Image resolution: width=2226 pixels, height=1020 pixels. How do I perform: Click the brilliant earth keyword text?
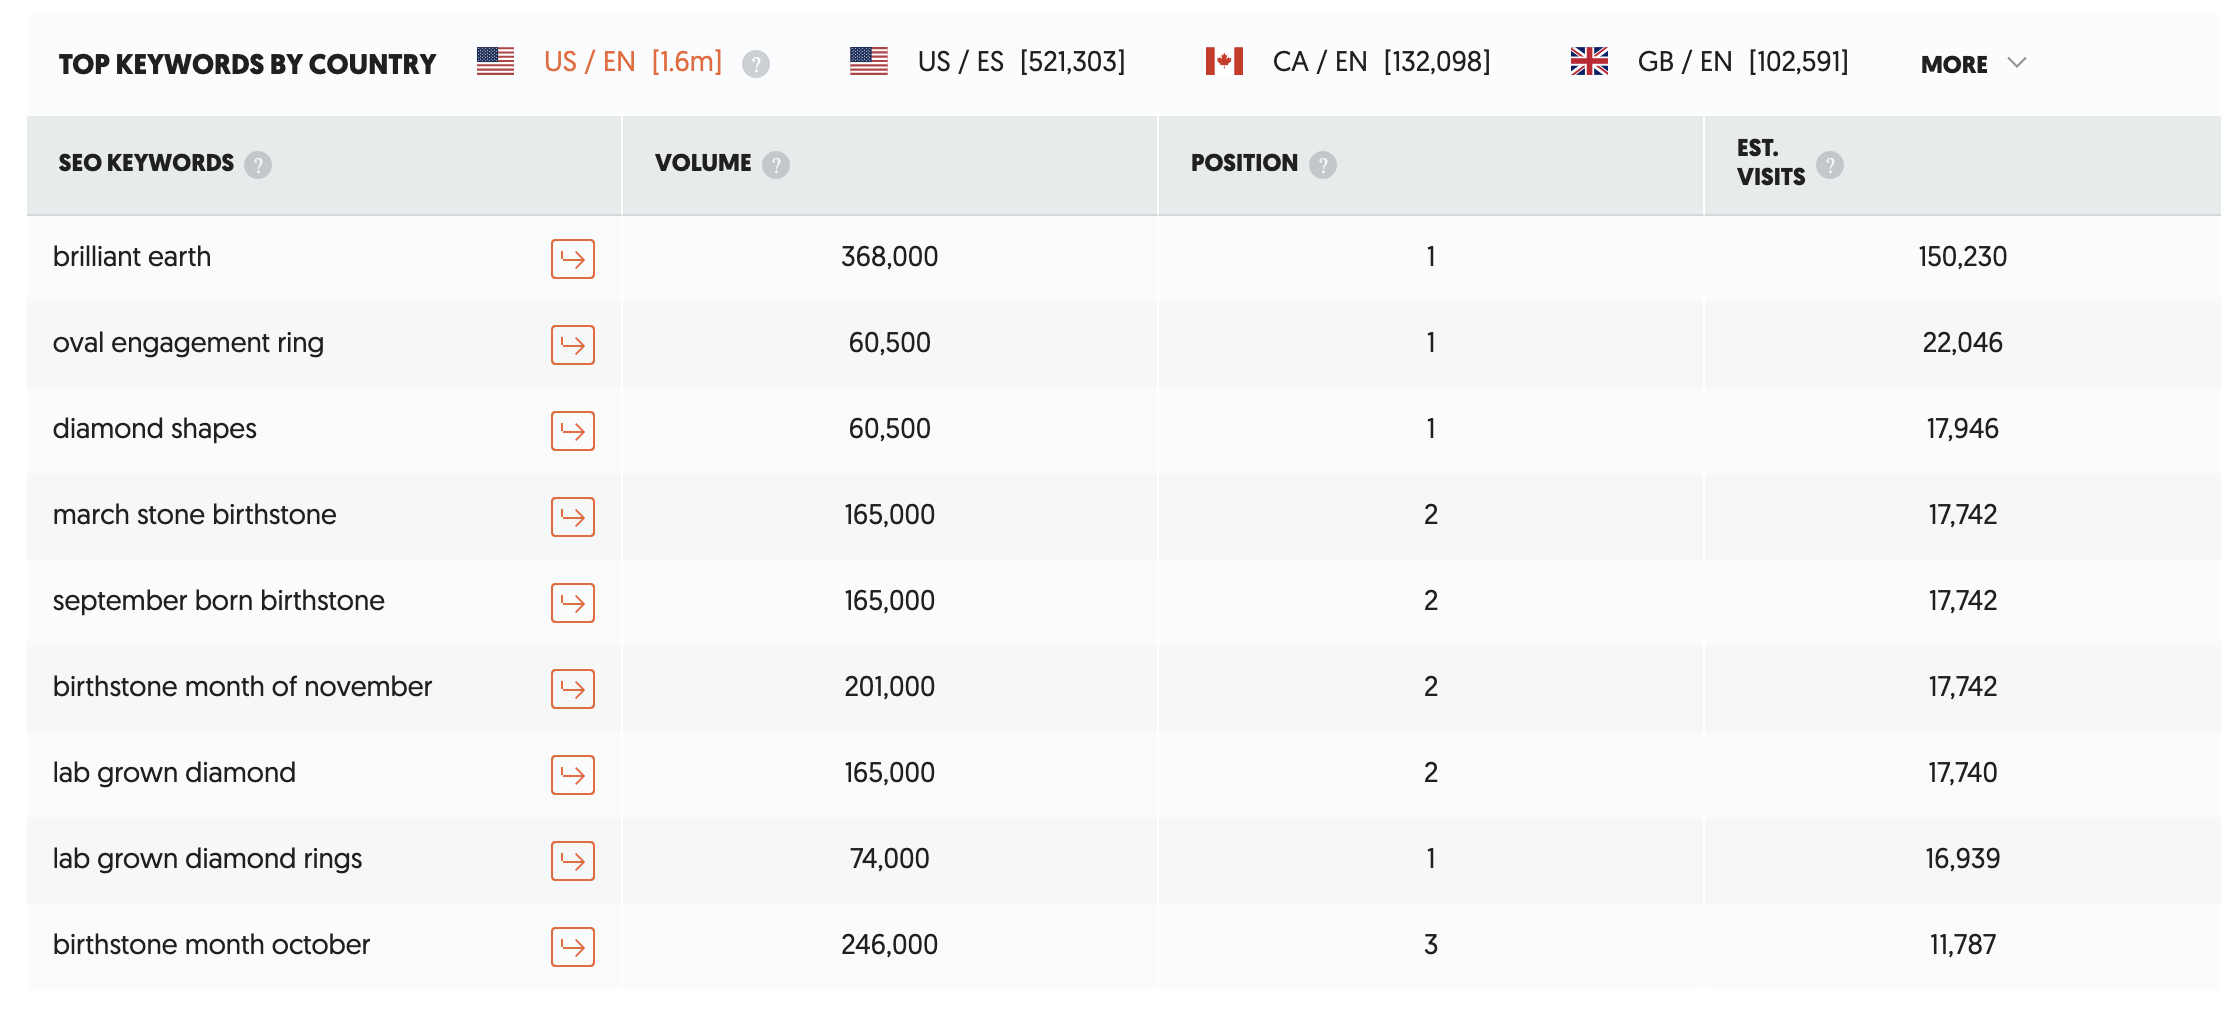point(132,257)
